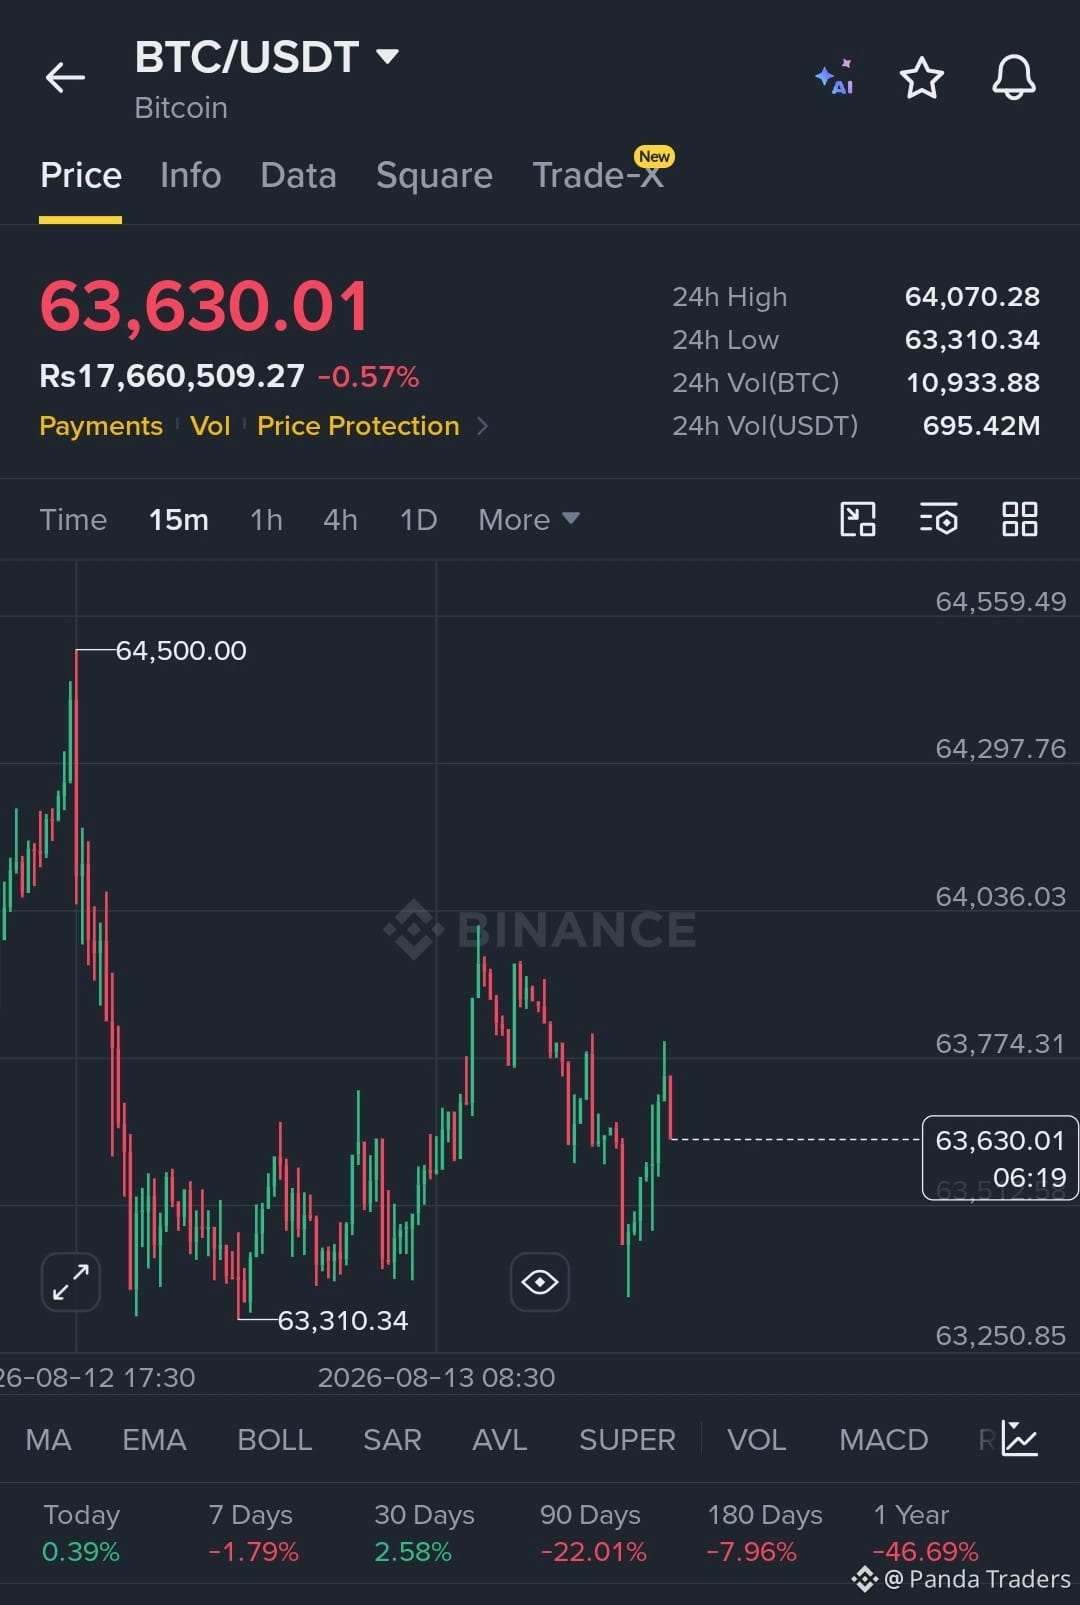Click the -0.57% change value
Image resolution: width=1080 pixels, height=1605 pixels.
[368, 377]
